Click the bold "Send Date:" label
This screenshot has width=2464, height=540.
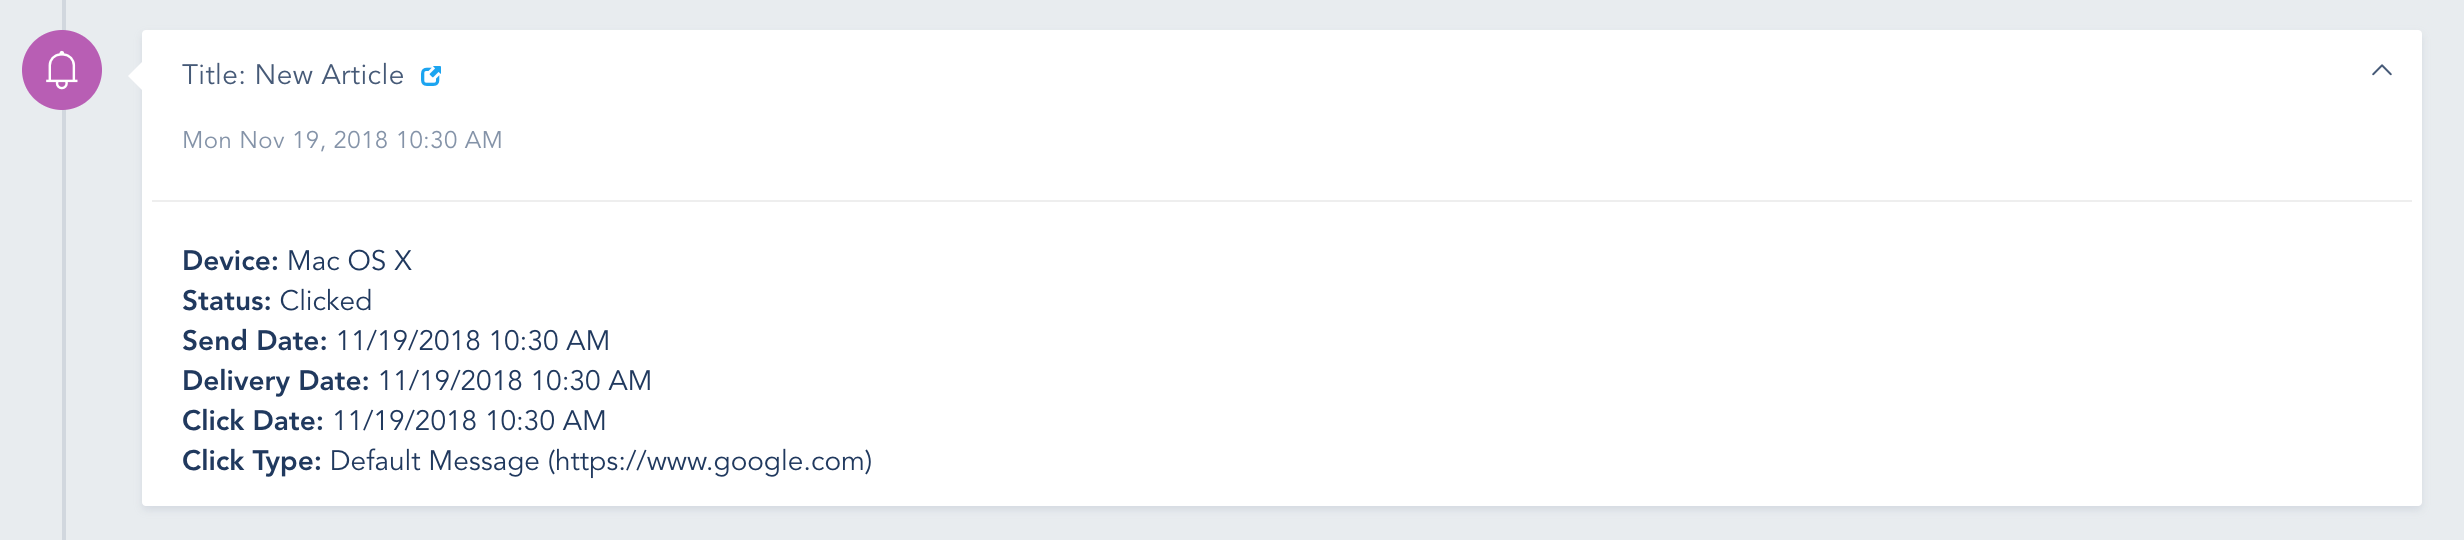[255, 341]
